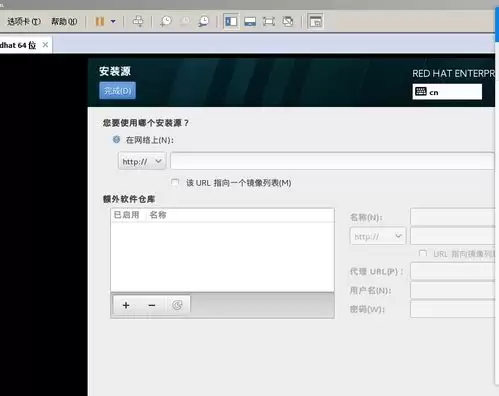Close the Redhat 64 位 tab
This screenshot has height=396, width=499.
click(x=45, y=45)
